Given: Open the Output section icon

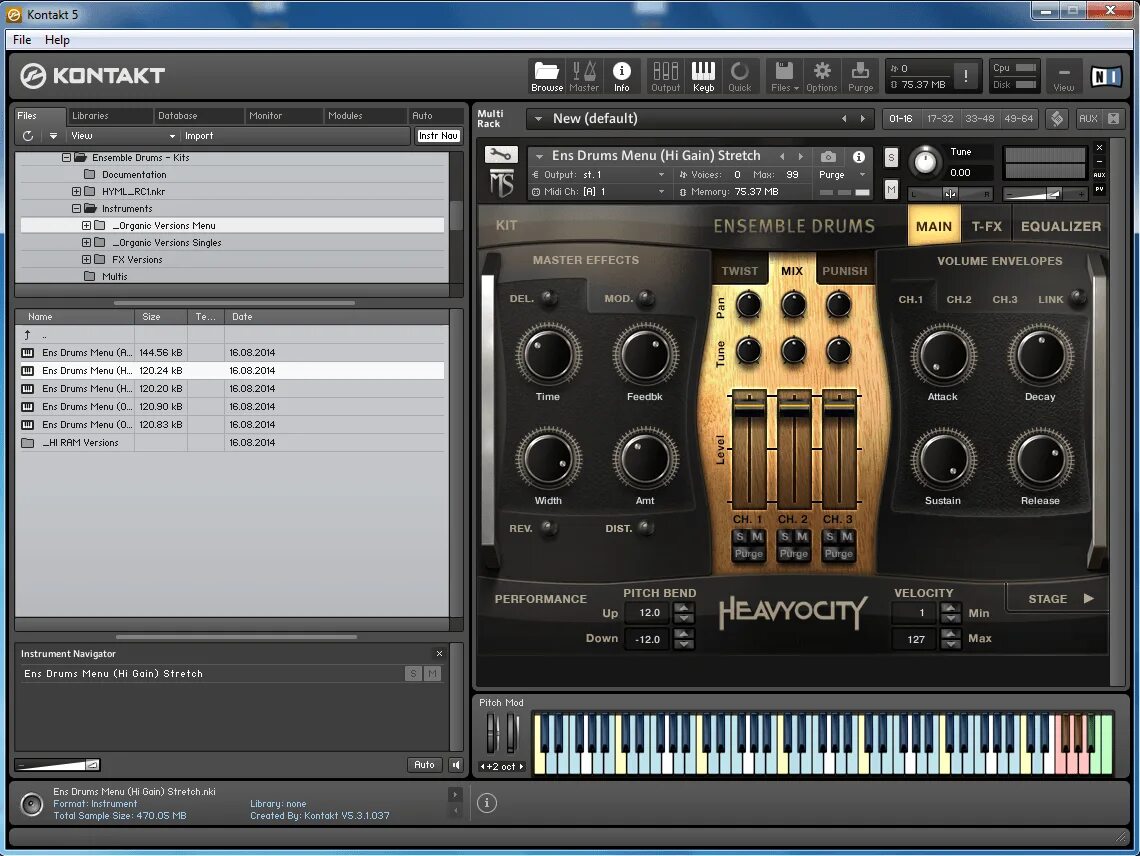Looking at the screenshot, I should click(665, 76).
